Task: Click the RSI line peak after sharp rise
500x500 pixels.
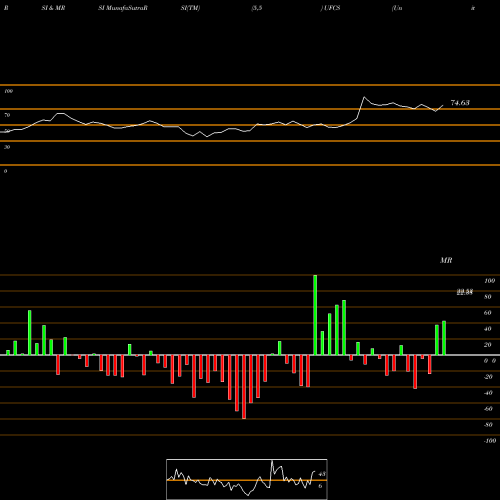Action: pyautogui.click(x=364, y=97)
